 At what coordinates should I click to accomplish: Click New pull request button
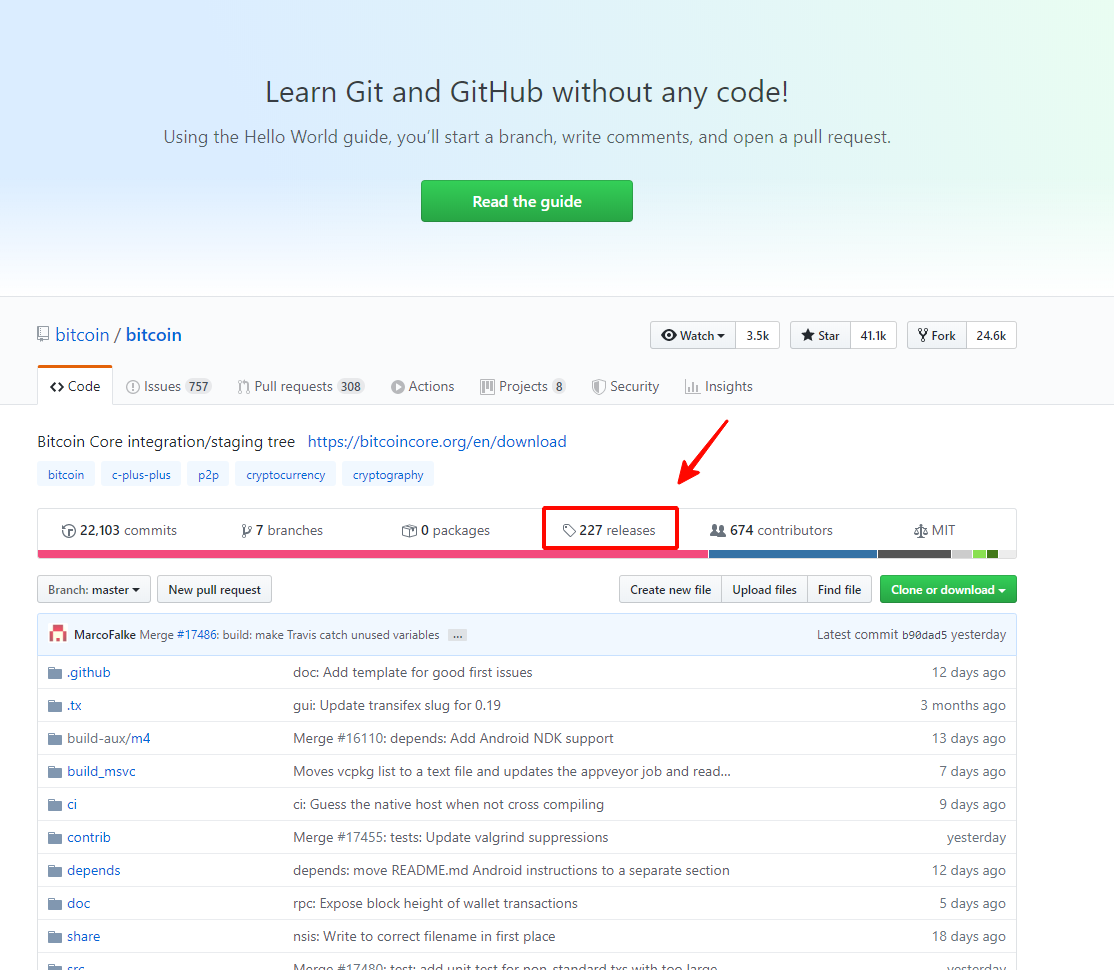pos(215,590)
